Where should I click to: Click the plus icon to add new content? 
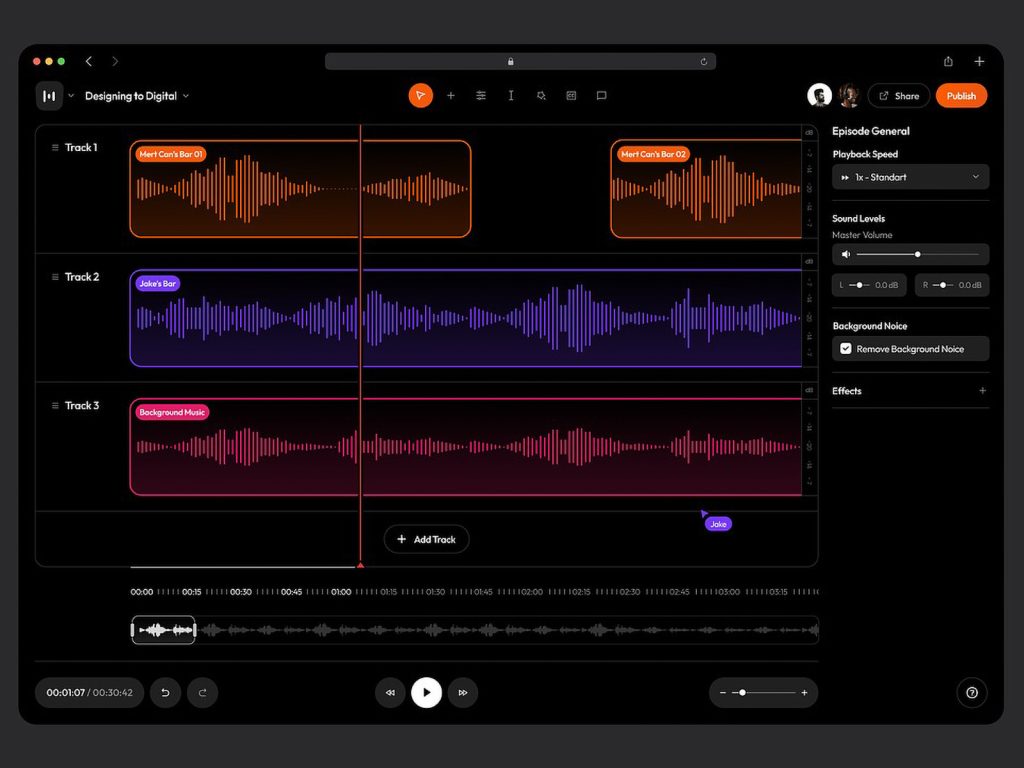coord(450,95)
